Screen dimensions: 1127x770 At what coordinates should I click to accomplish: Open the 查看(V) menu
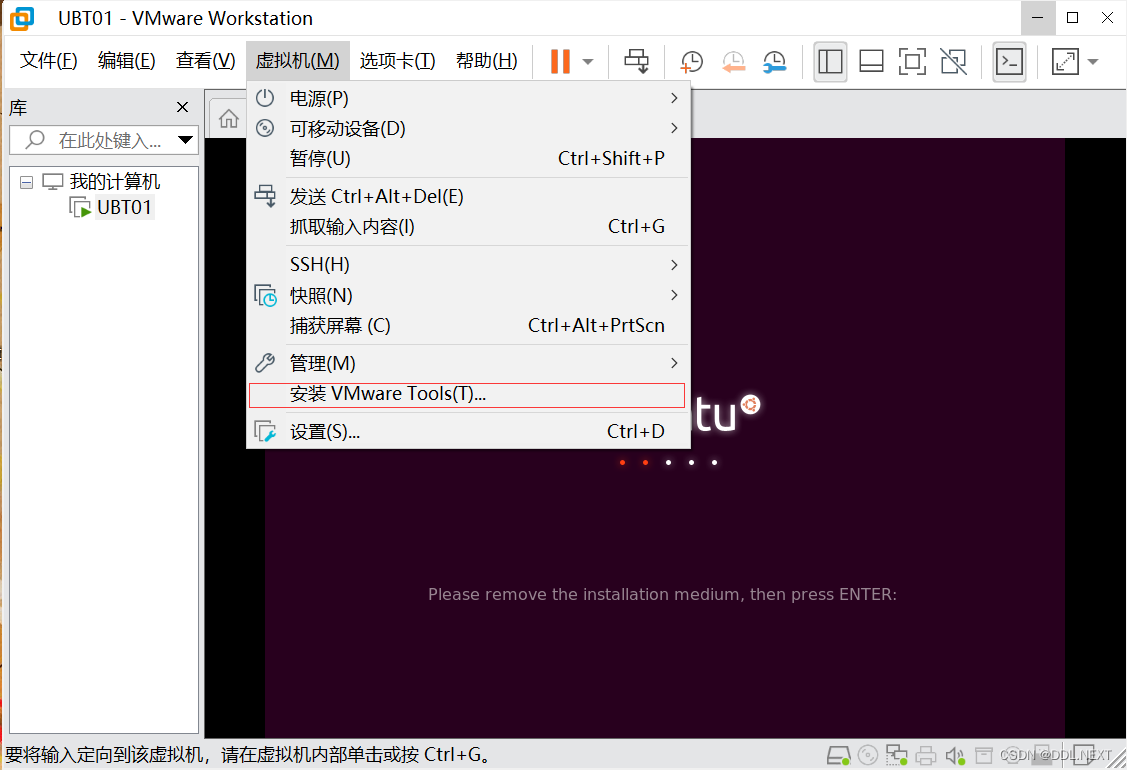click(206, 60)
